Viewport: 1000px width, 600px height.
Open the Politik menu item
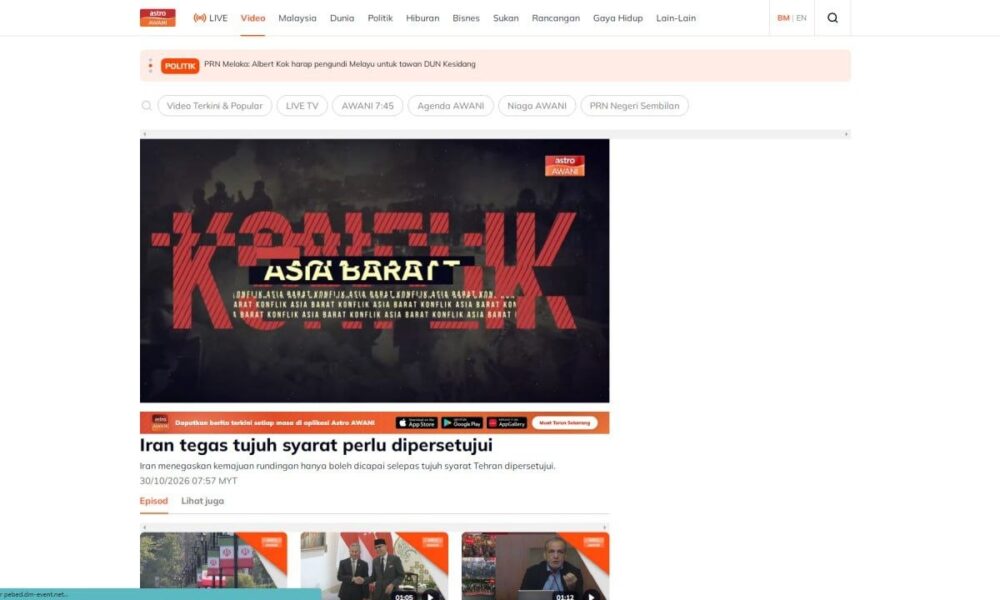click(380, 18)
